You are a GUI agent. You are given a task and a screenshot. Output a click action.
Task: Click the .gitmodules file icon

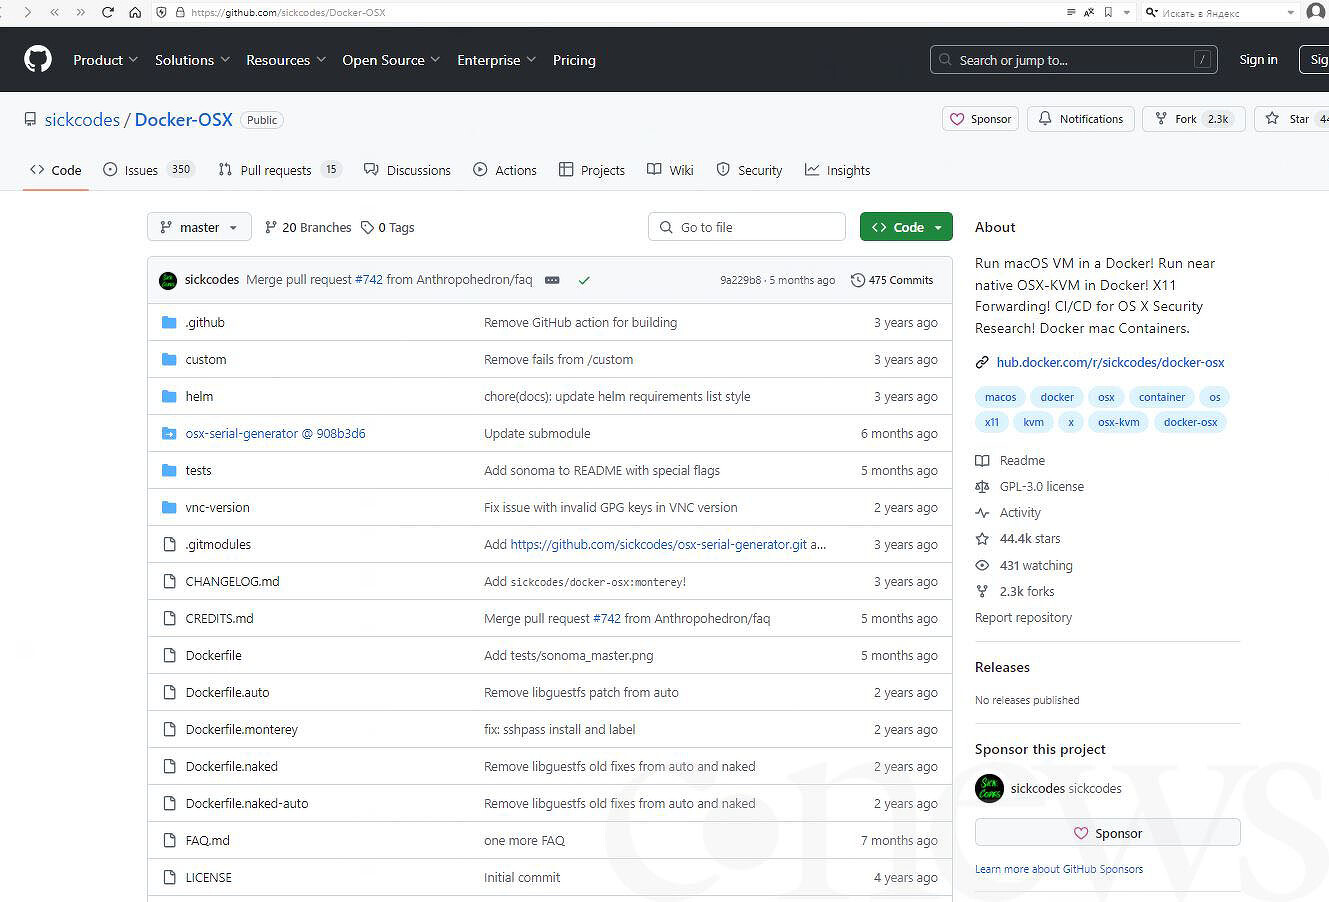(x=169, y=544)
